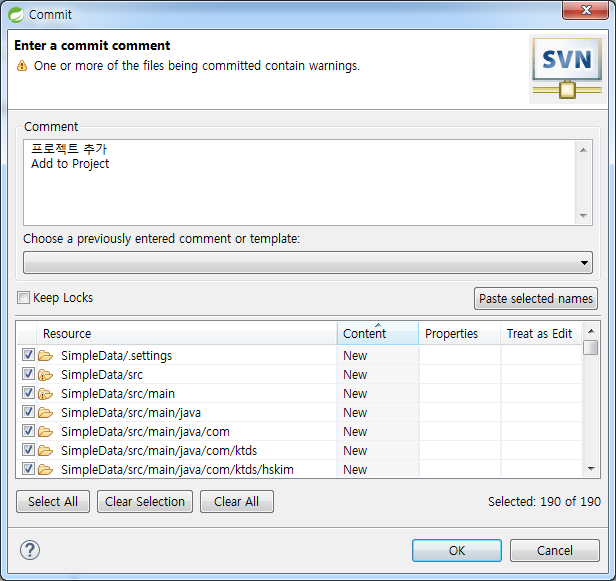This screenshot has height=581, width=616.
Task: Click the Paste selected names button
Action: click(536, 299)
